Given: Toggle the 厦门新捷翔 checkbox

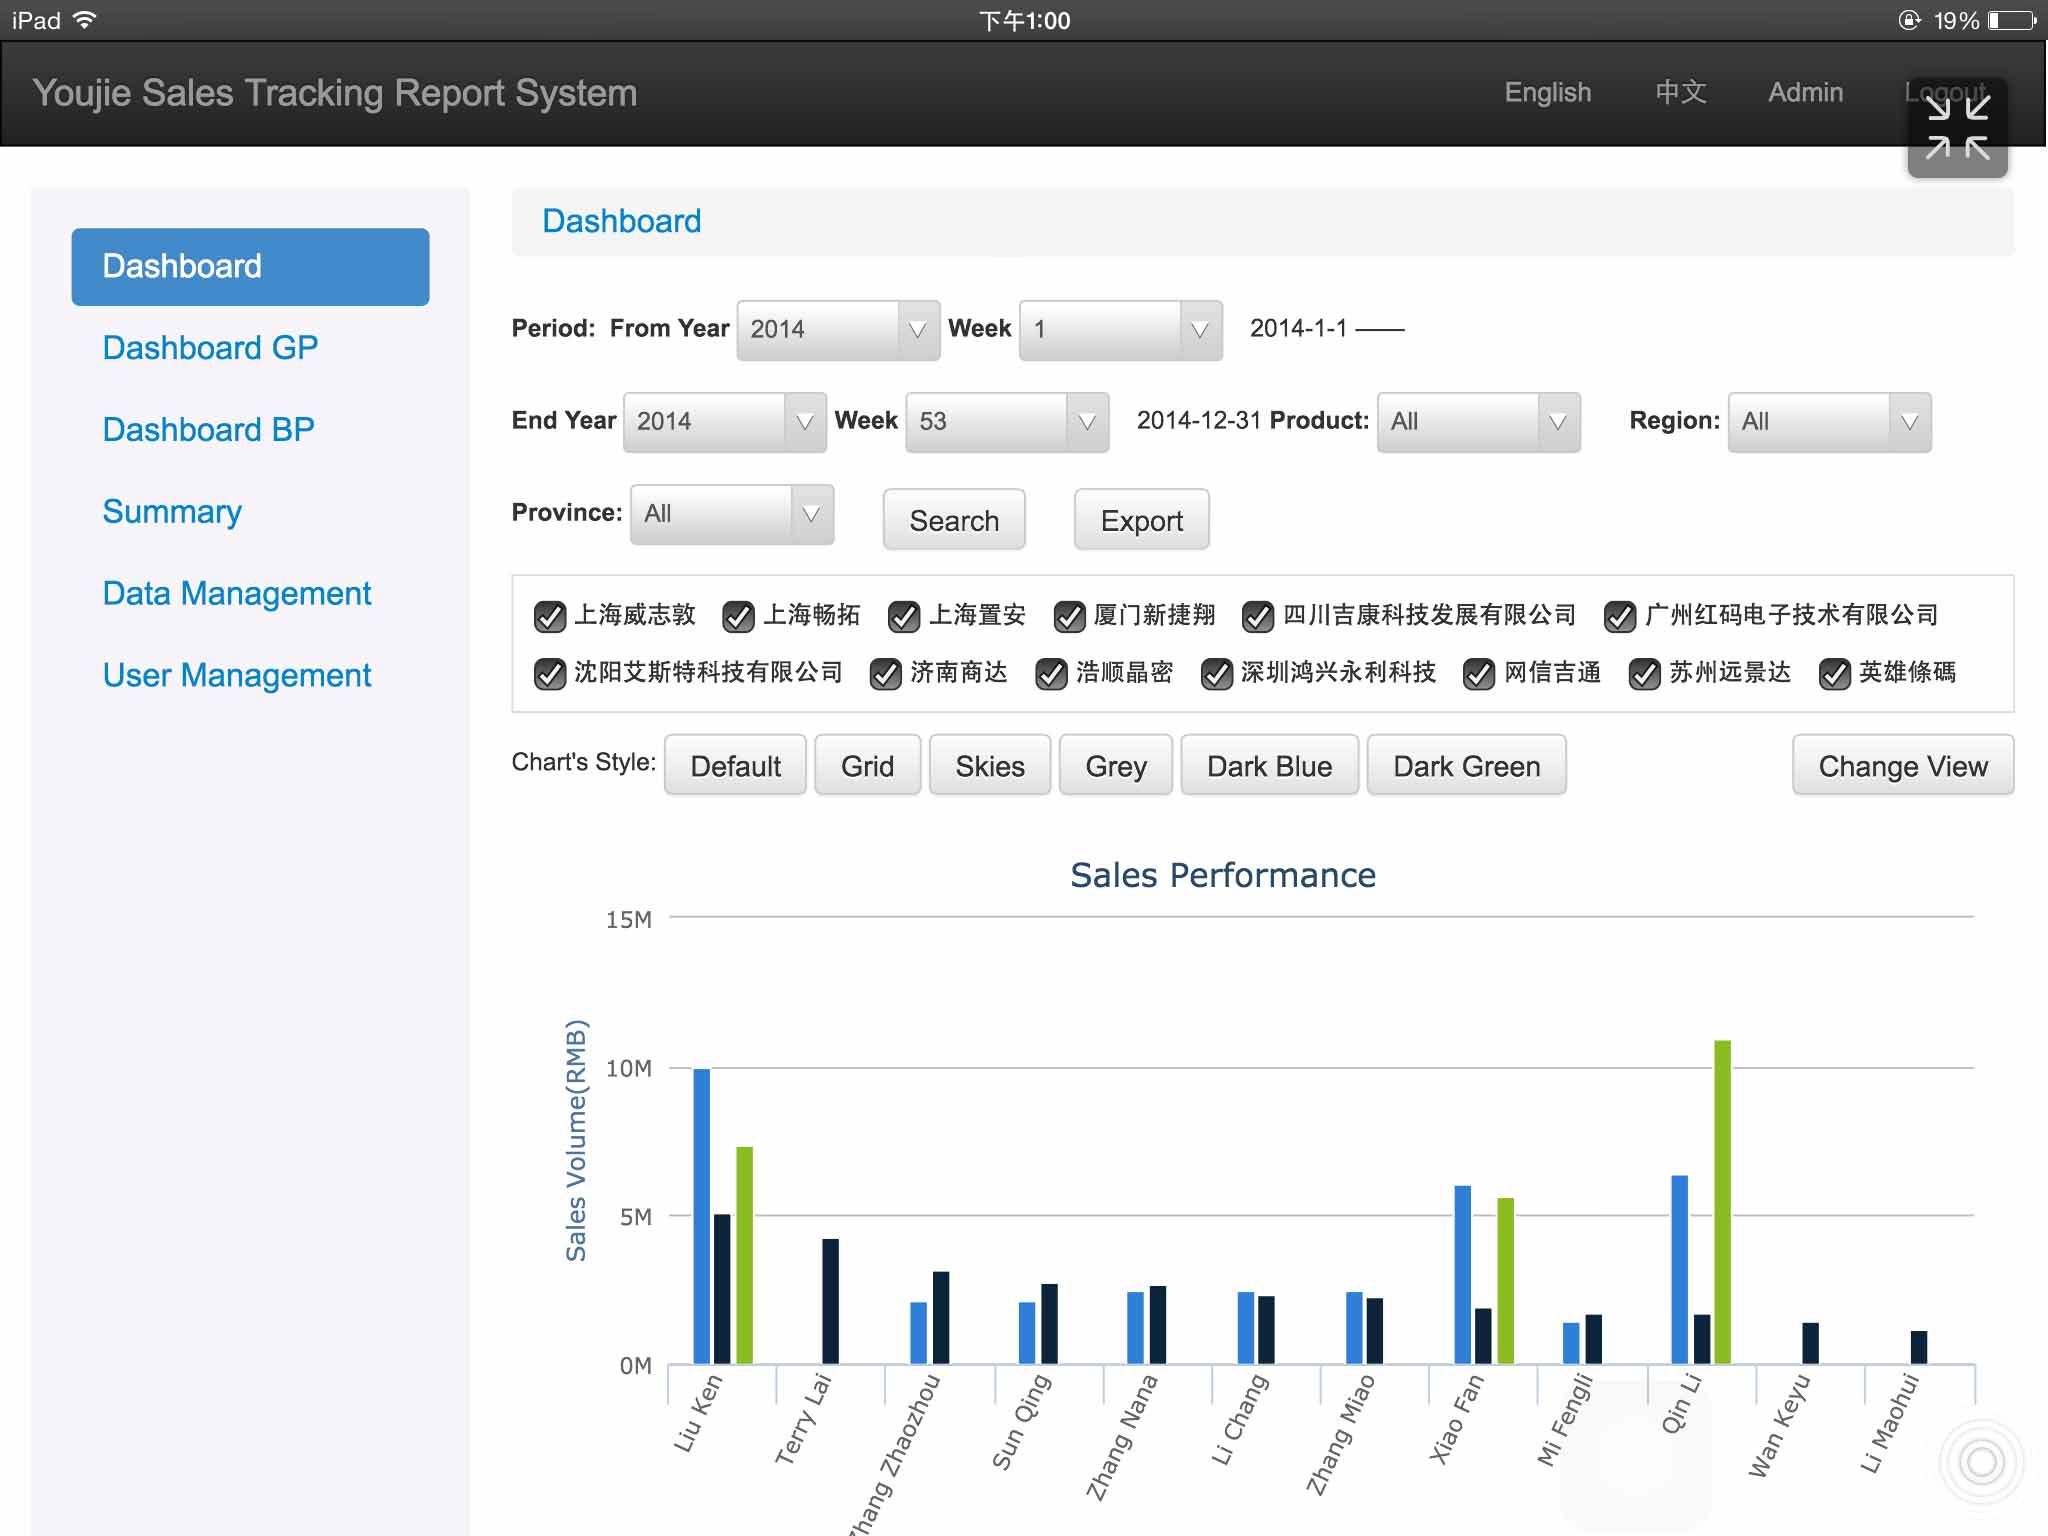Looking at the screenshot, I should tap(1070, 617).
